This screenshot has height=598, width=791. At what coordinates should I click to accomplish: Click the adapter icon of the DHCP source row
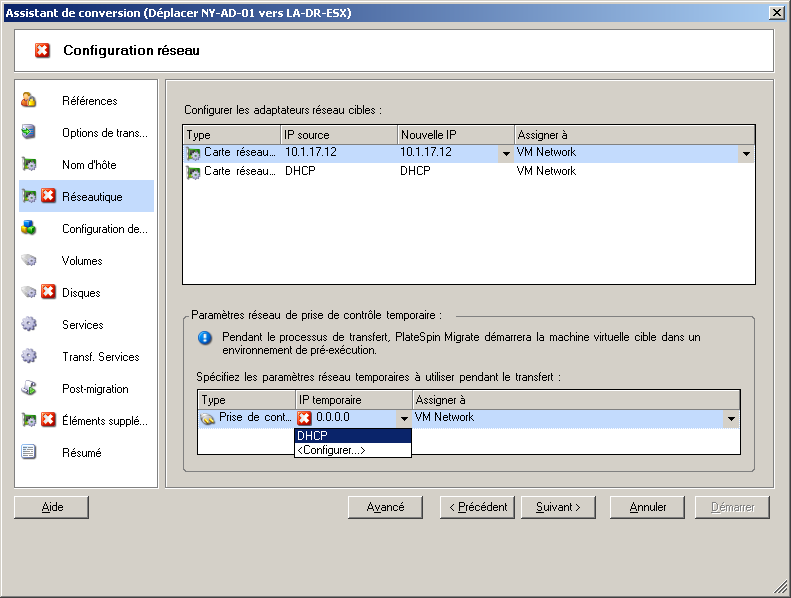pyautogui.click(x=193, y=172)
